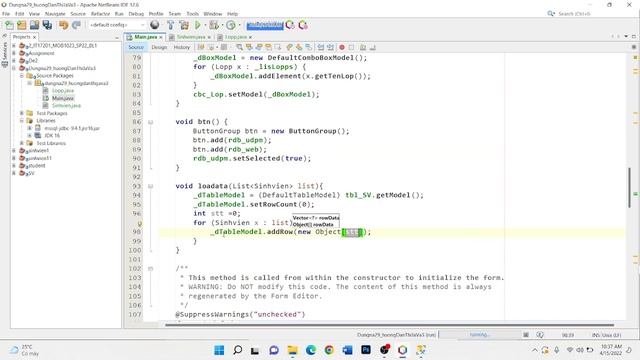Click the Save All toolbar icon
The height and width of the screenshot is (360, 640).
click(x=47, y=25)
